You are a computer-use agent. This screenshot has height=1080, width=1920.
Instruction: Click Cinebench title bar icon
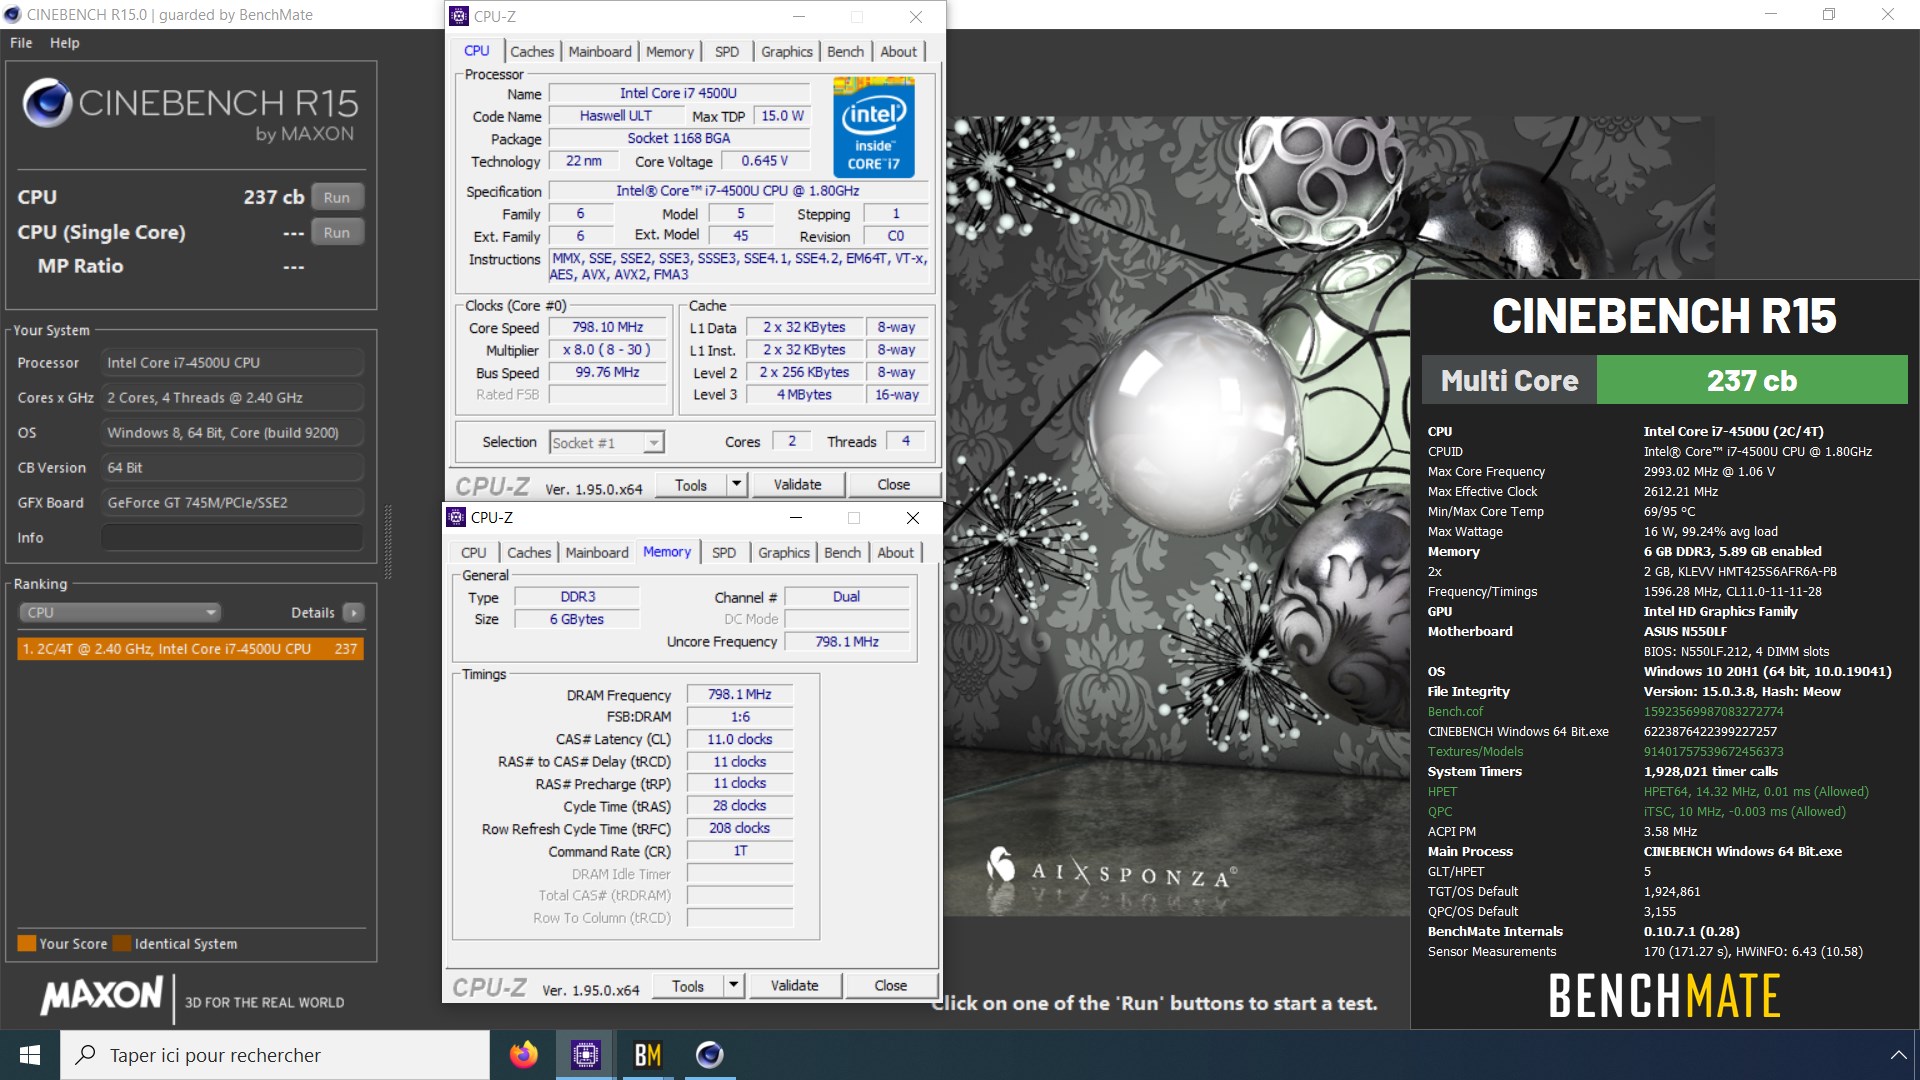tap(13, 14)
